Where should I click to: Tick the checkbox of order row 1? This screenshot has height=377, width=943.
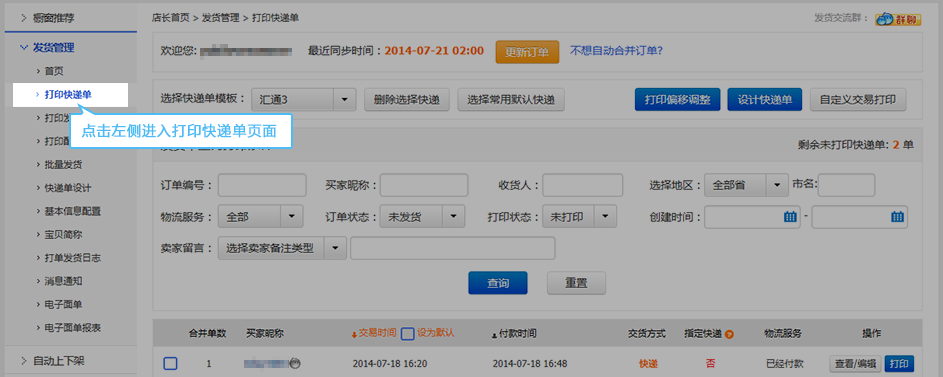tap(170, 363)
